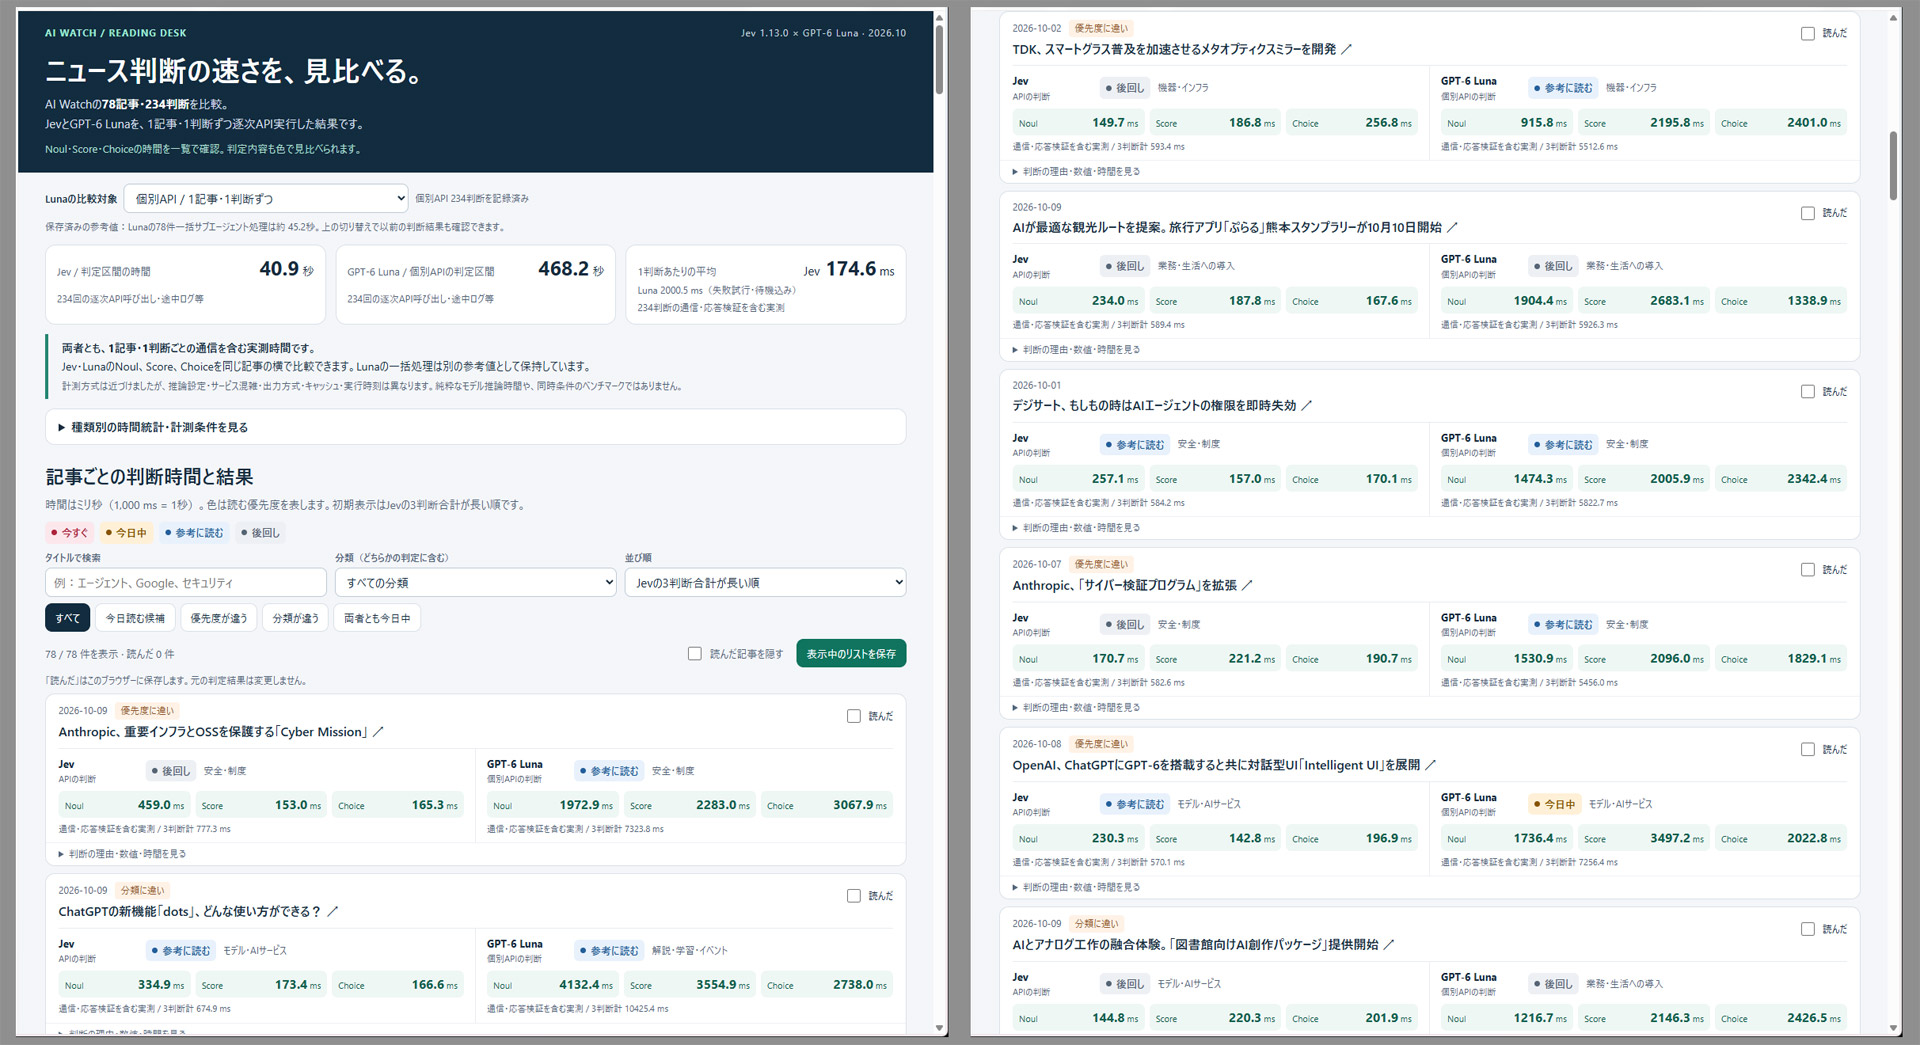
Task: Select the すべて filter tab
Action: pos(68,618)
